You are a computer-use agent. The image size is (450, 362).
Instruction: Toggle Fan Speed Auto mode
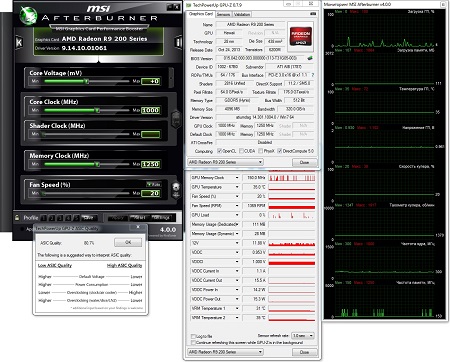(154, 184)
